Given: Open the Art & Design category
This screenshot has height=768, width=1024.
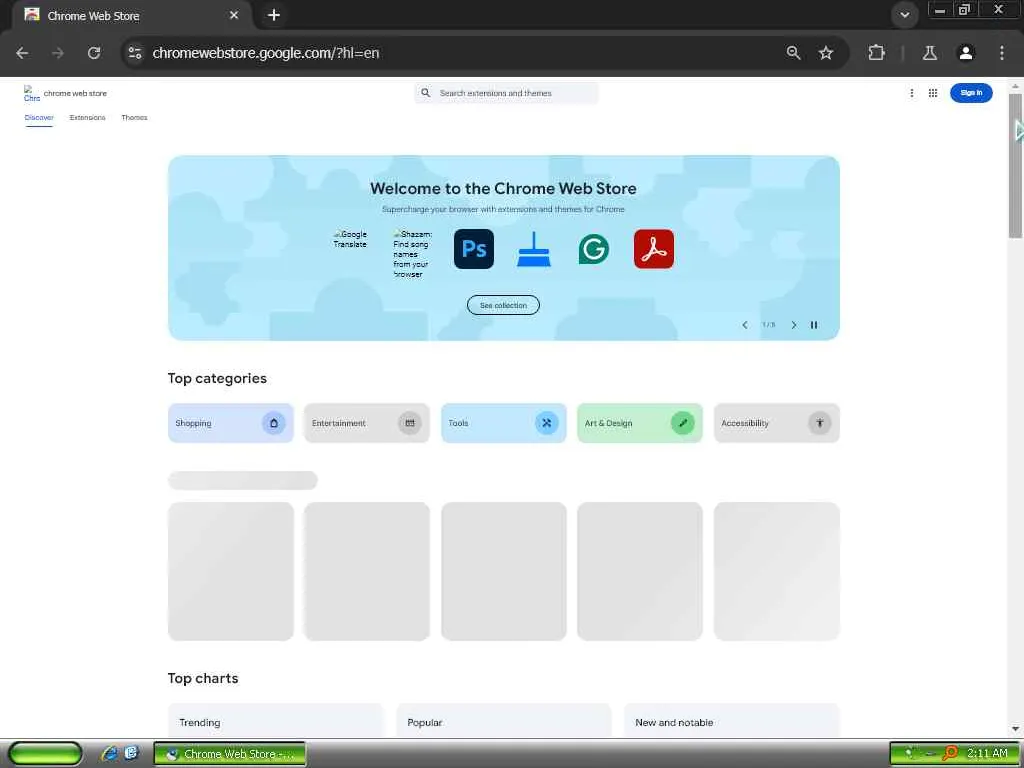Looking at the screenshot, I should pos(640,423).
